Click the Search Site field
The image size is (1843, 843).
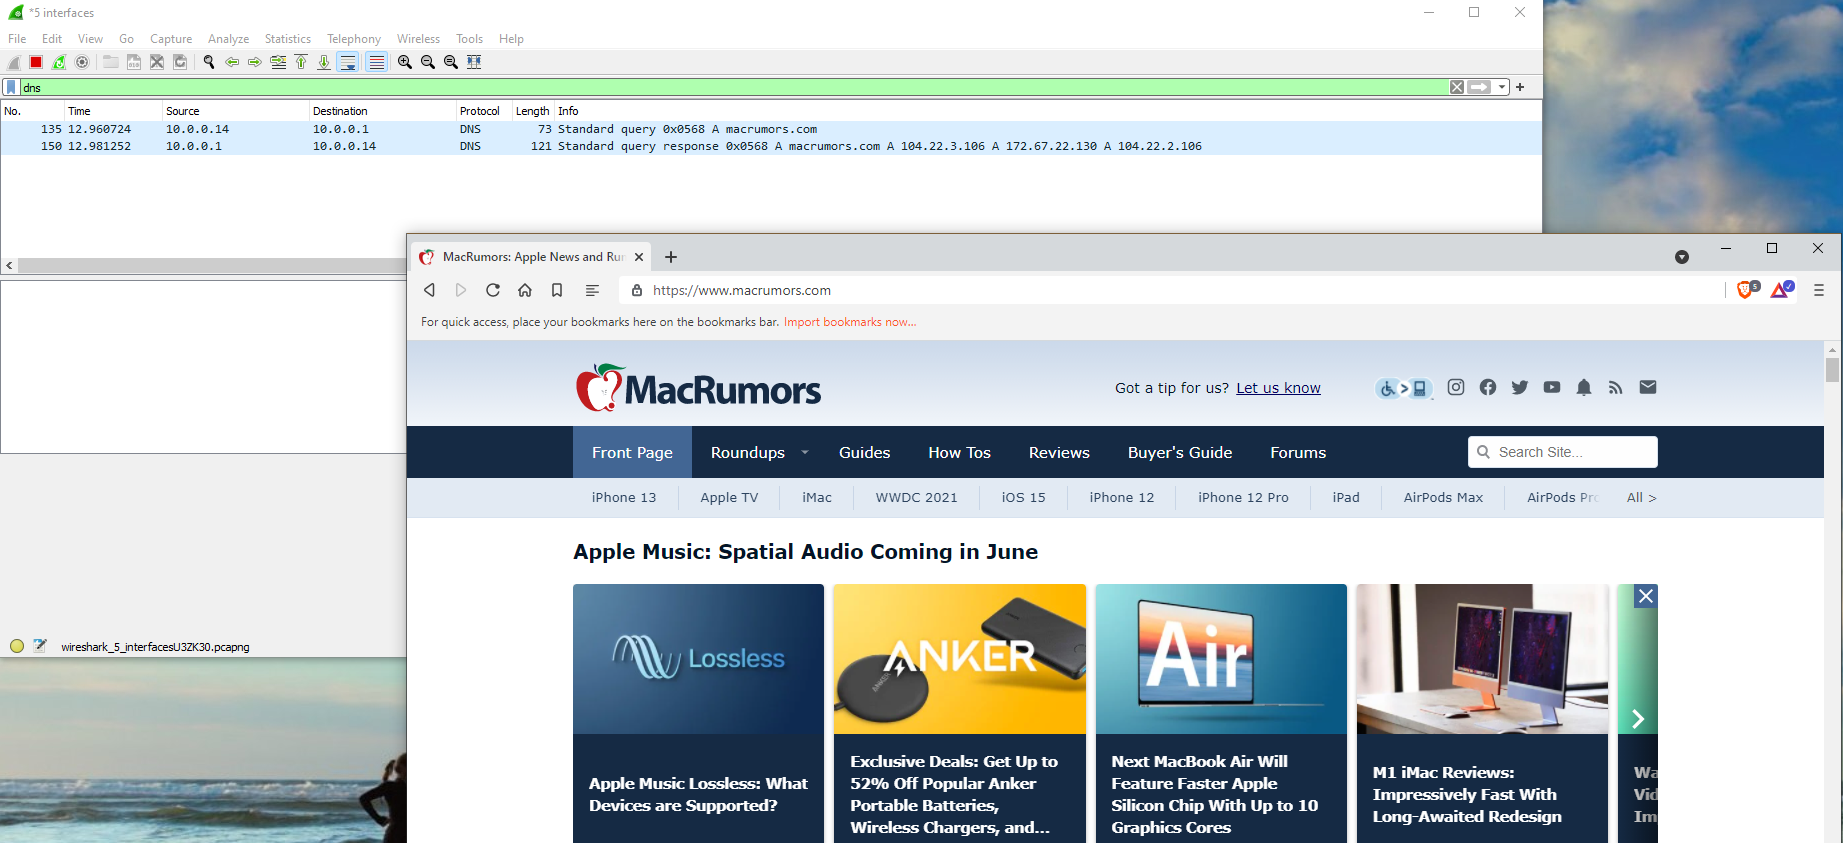pyautogui.click(x=1563, y=452)
